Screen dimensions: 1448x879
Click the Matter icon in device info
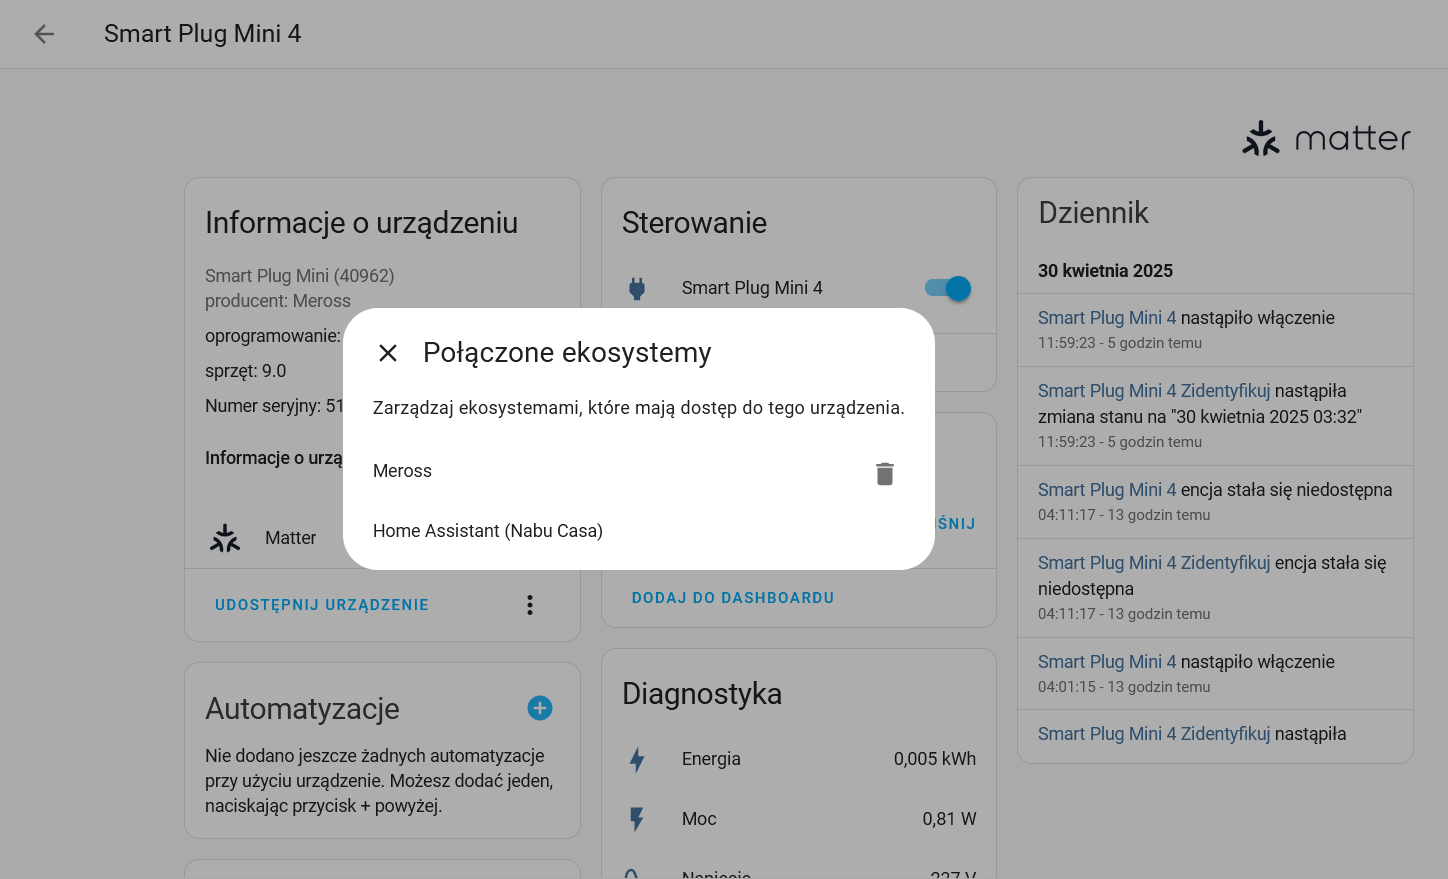point(225,538)
